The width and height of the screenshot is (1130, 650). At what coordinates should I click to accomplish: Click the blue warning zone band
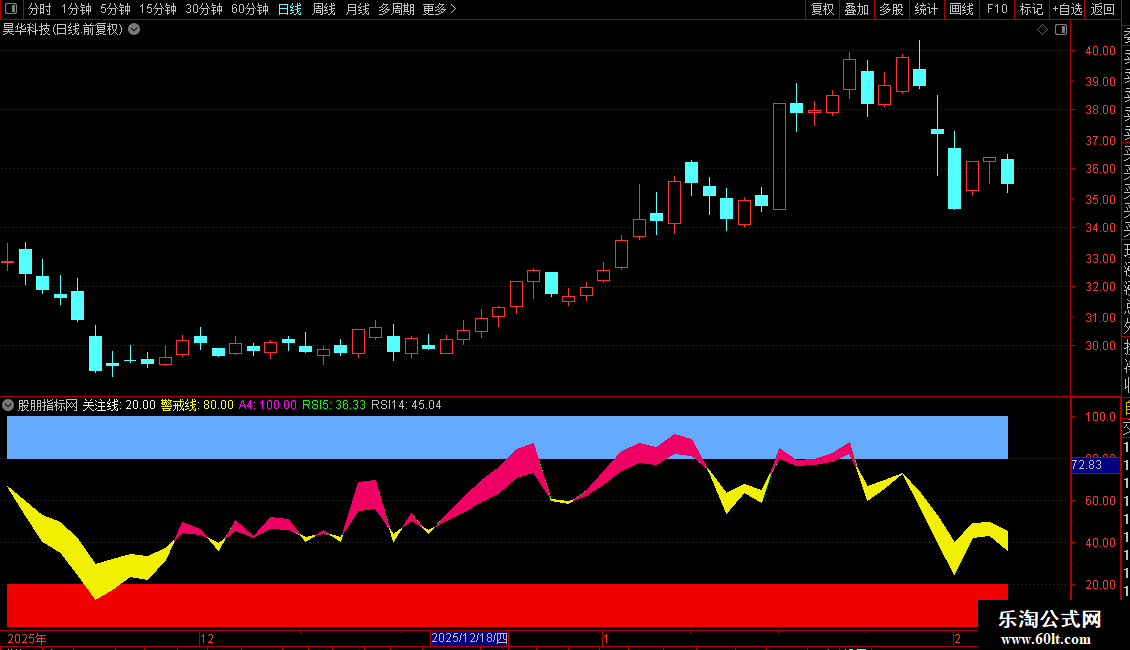coord(507,437)
